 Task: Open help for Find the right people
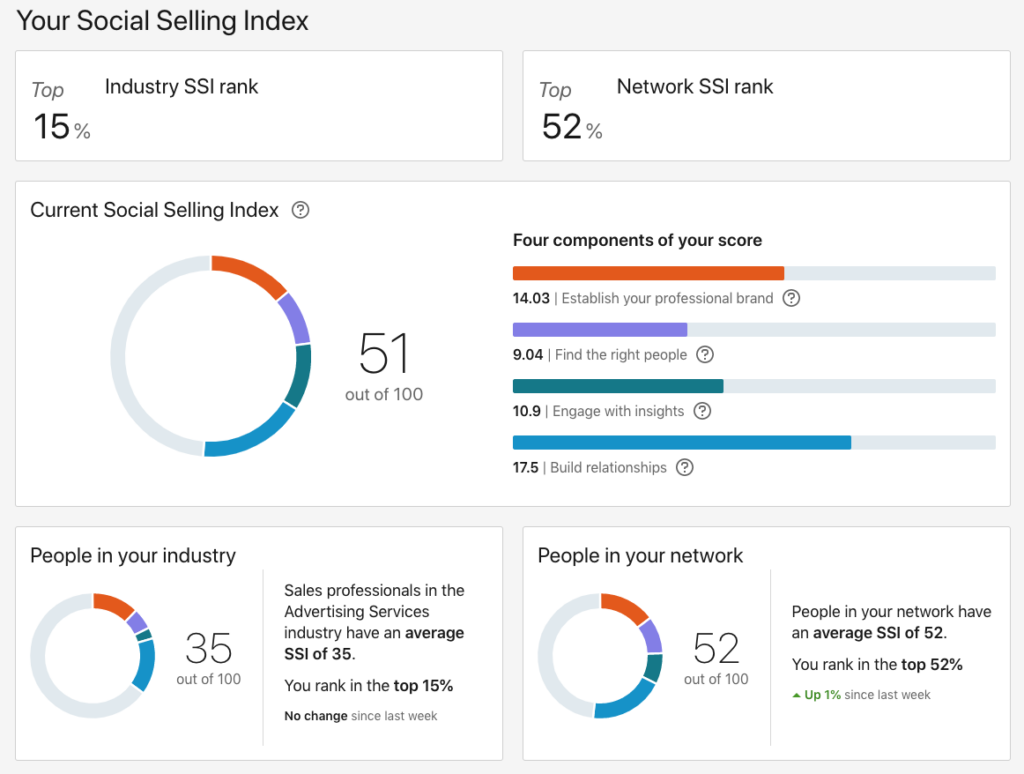coord(702,355)
